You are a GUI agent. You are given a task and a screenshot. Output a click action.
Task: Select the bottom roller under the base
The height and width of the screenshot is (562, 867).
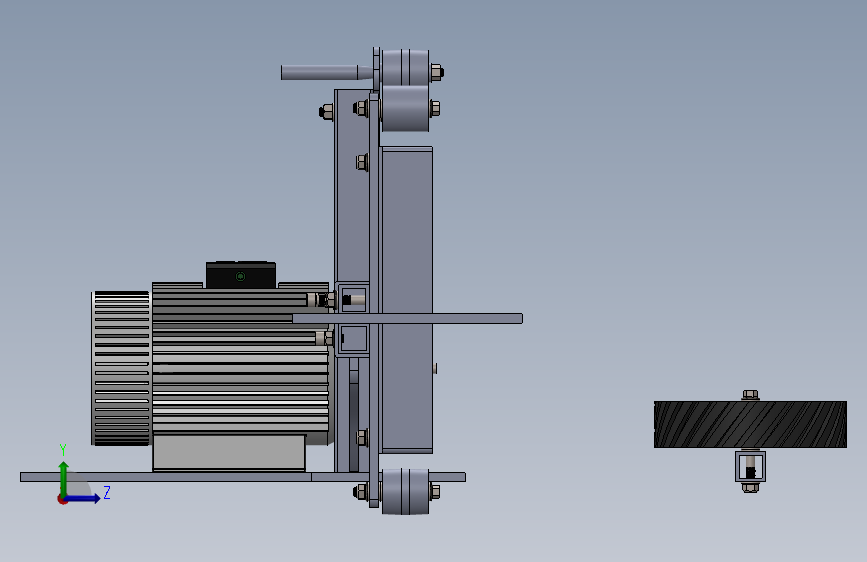405,492
